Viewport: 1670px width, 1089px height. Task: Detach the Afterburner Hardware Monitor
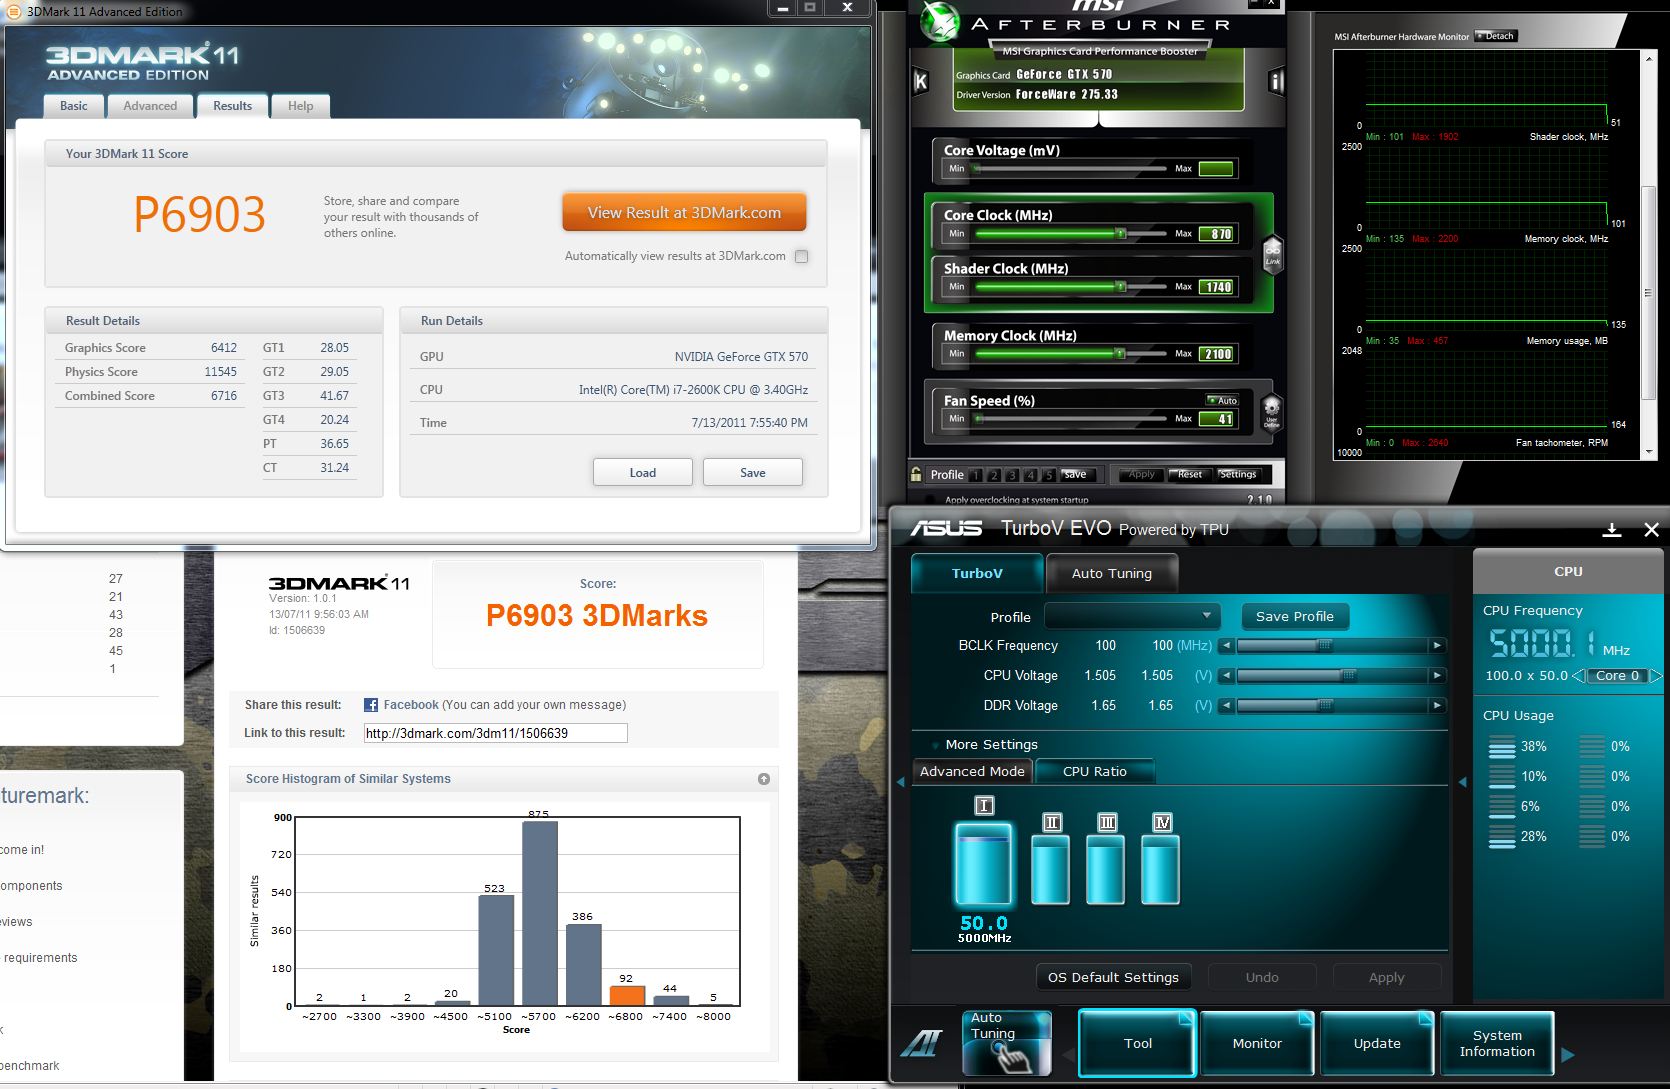pyautogui.click(x=1496, y=36)
